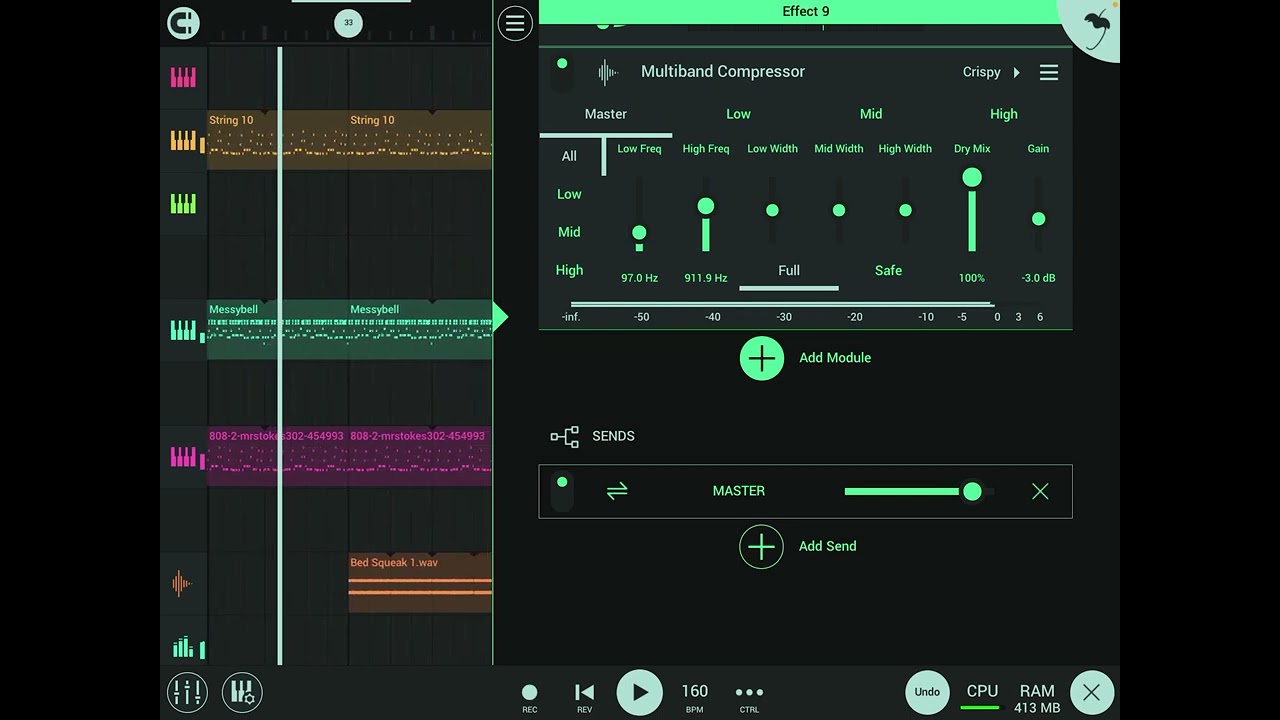This screenshot has height=720, width=1280.
Task: Open the hamburger menu beside the timeline
Action: (515, 23)
